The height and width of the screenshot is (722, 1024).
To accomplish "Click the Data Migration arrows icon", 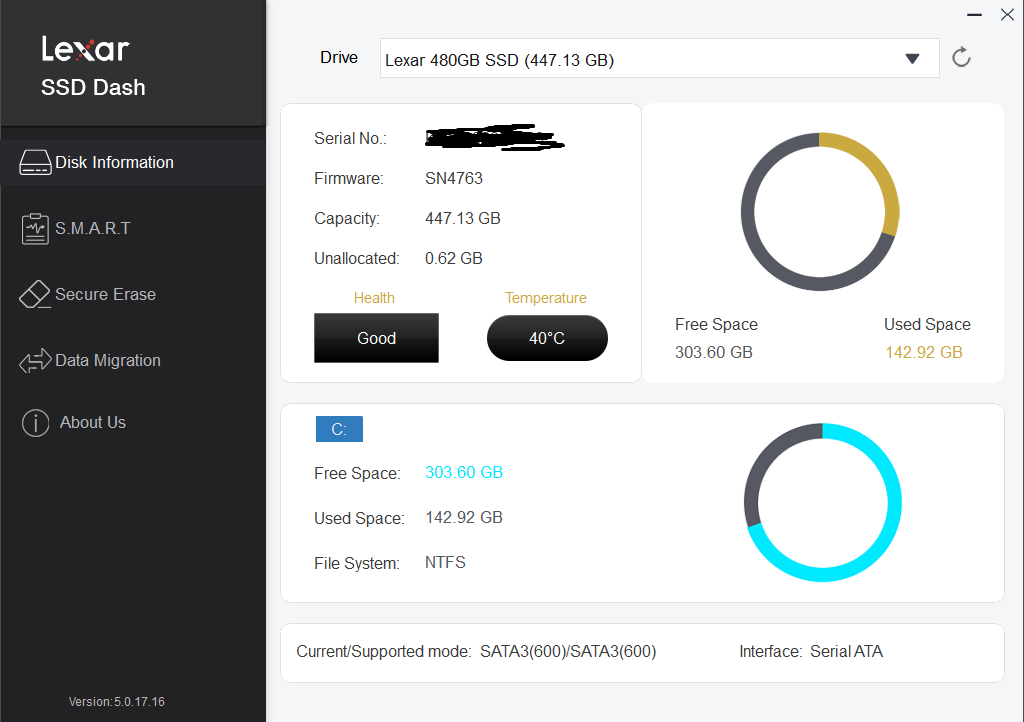I will pos(35,360).
